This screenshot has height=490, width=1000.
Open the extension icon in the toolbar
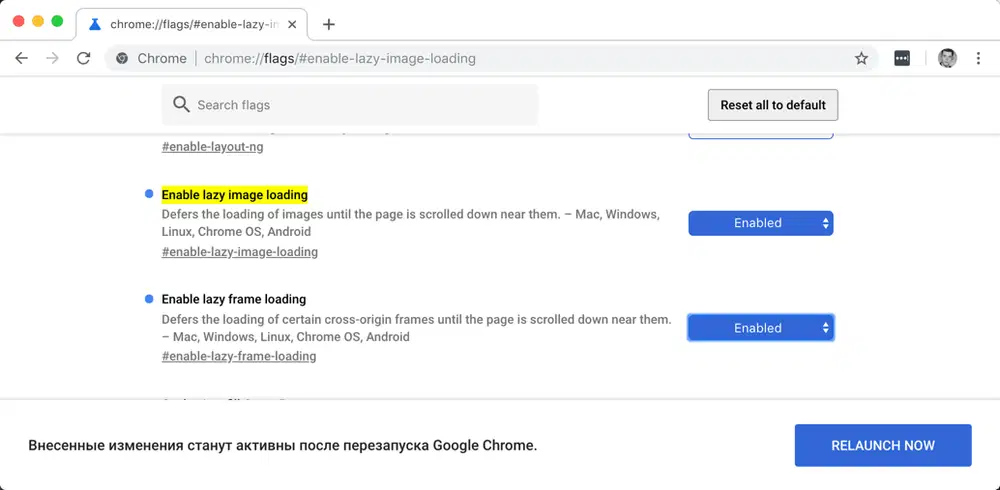902,58
